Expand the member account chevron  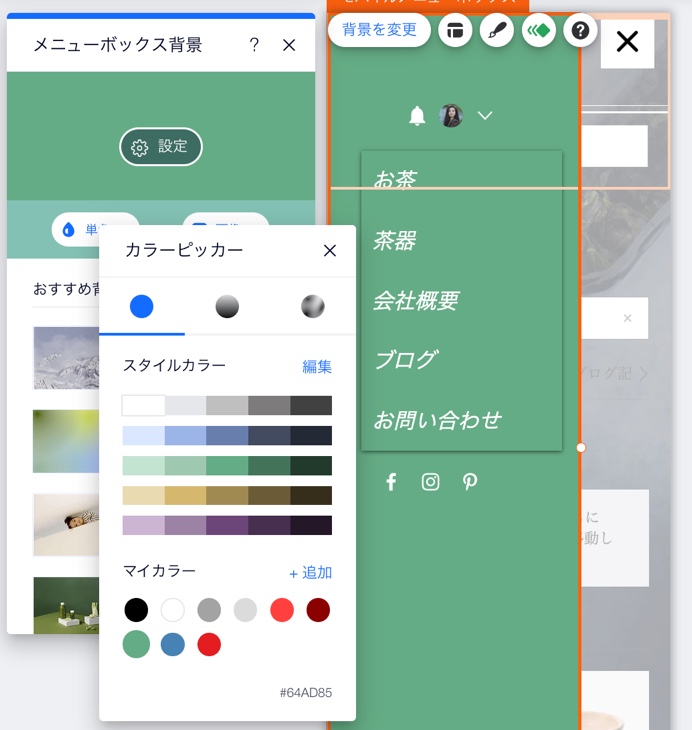tap(485, 115)
